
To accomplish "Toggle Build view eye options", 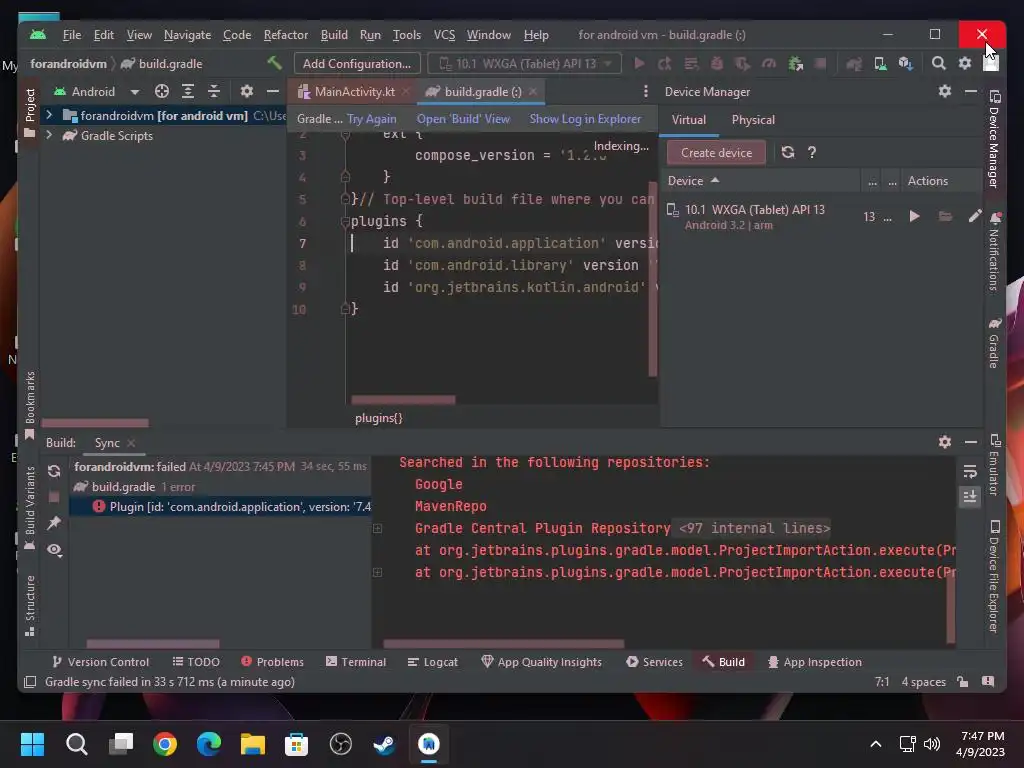I will tap(54, 550).
